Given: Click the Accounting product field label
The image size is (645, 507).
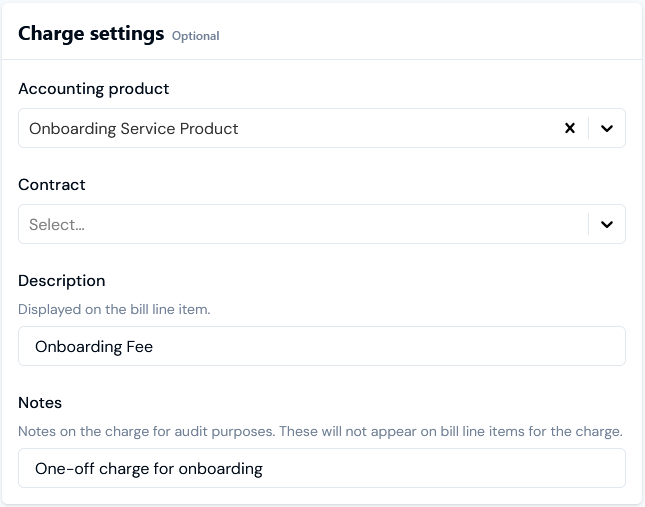Looking at the screenshot, I should point(94,89).
